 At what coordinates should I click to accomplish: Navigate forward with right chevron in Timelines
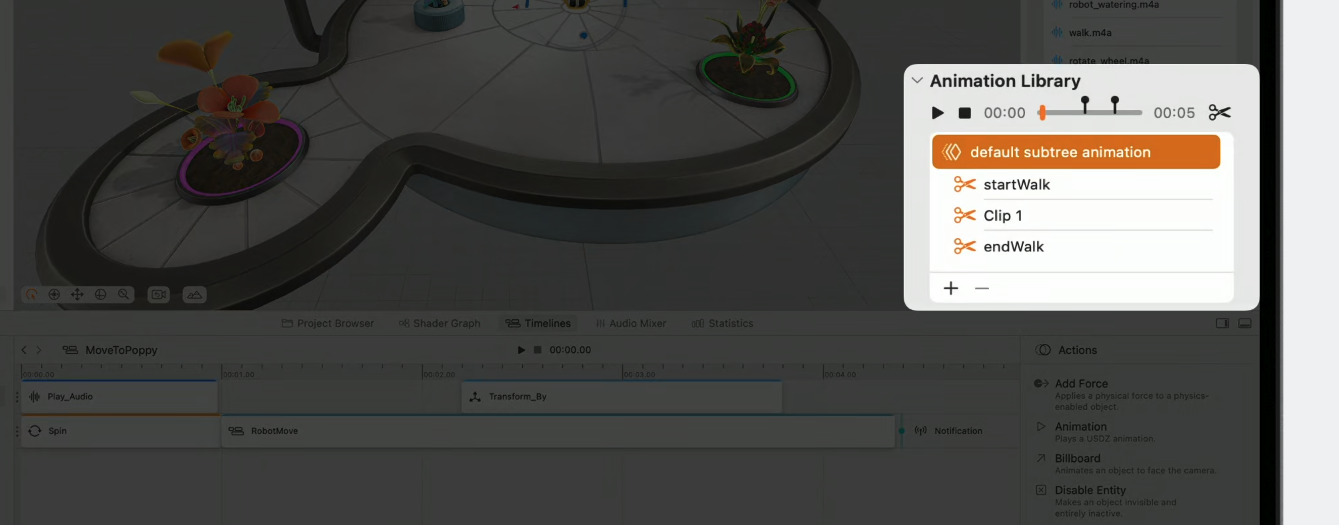click(39, 350)
